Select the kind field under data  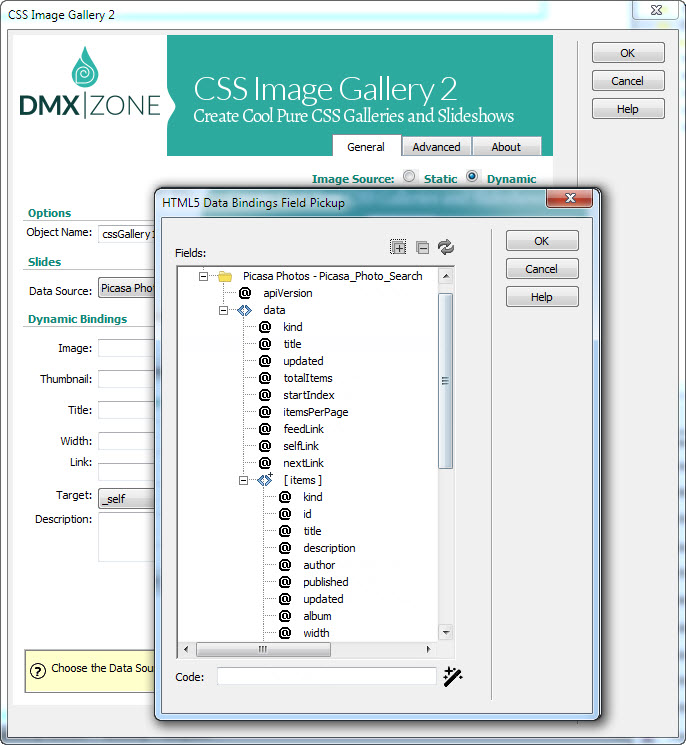[x=293, y=327]
